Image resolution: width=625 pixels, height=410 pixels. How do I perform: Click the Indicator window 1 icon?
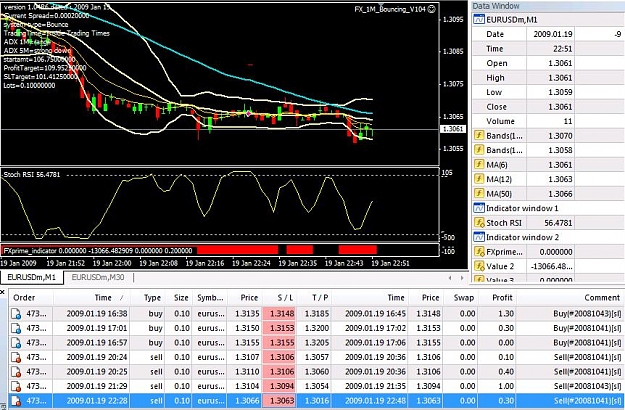[479, 208]
